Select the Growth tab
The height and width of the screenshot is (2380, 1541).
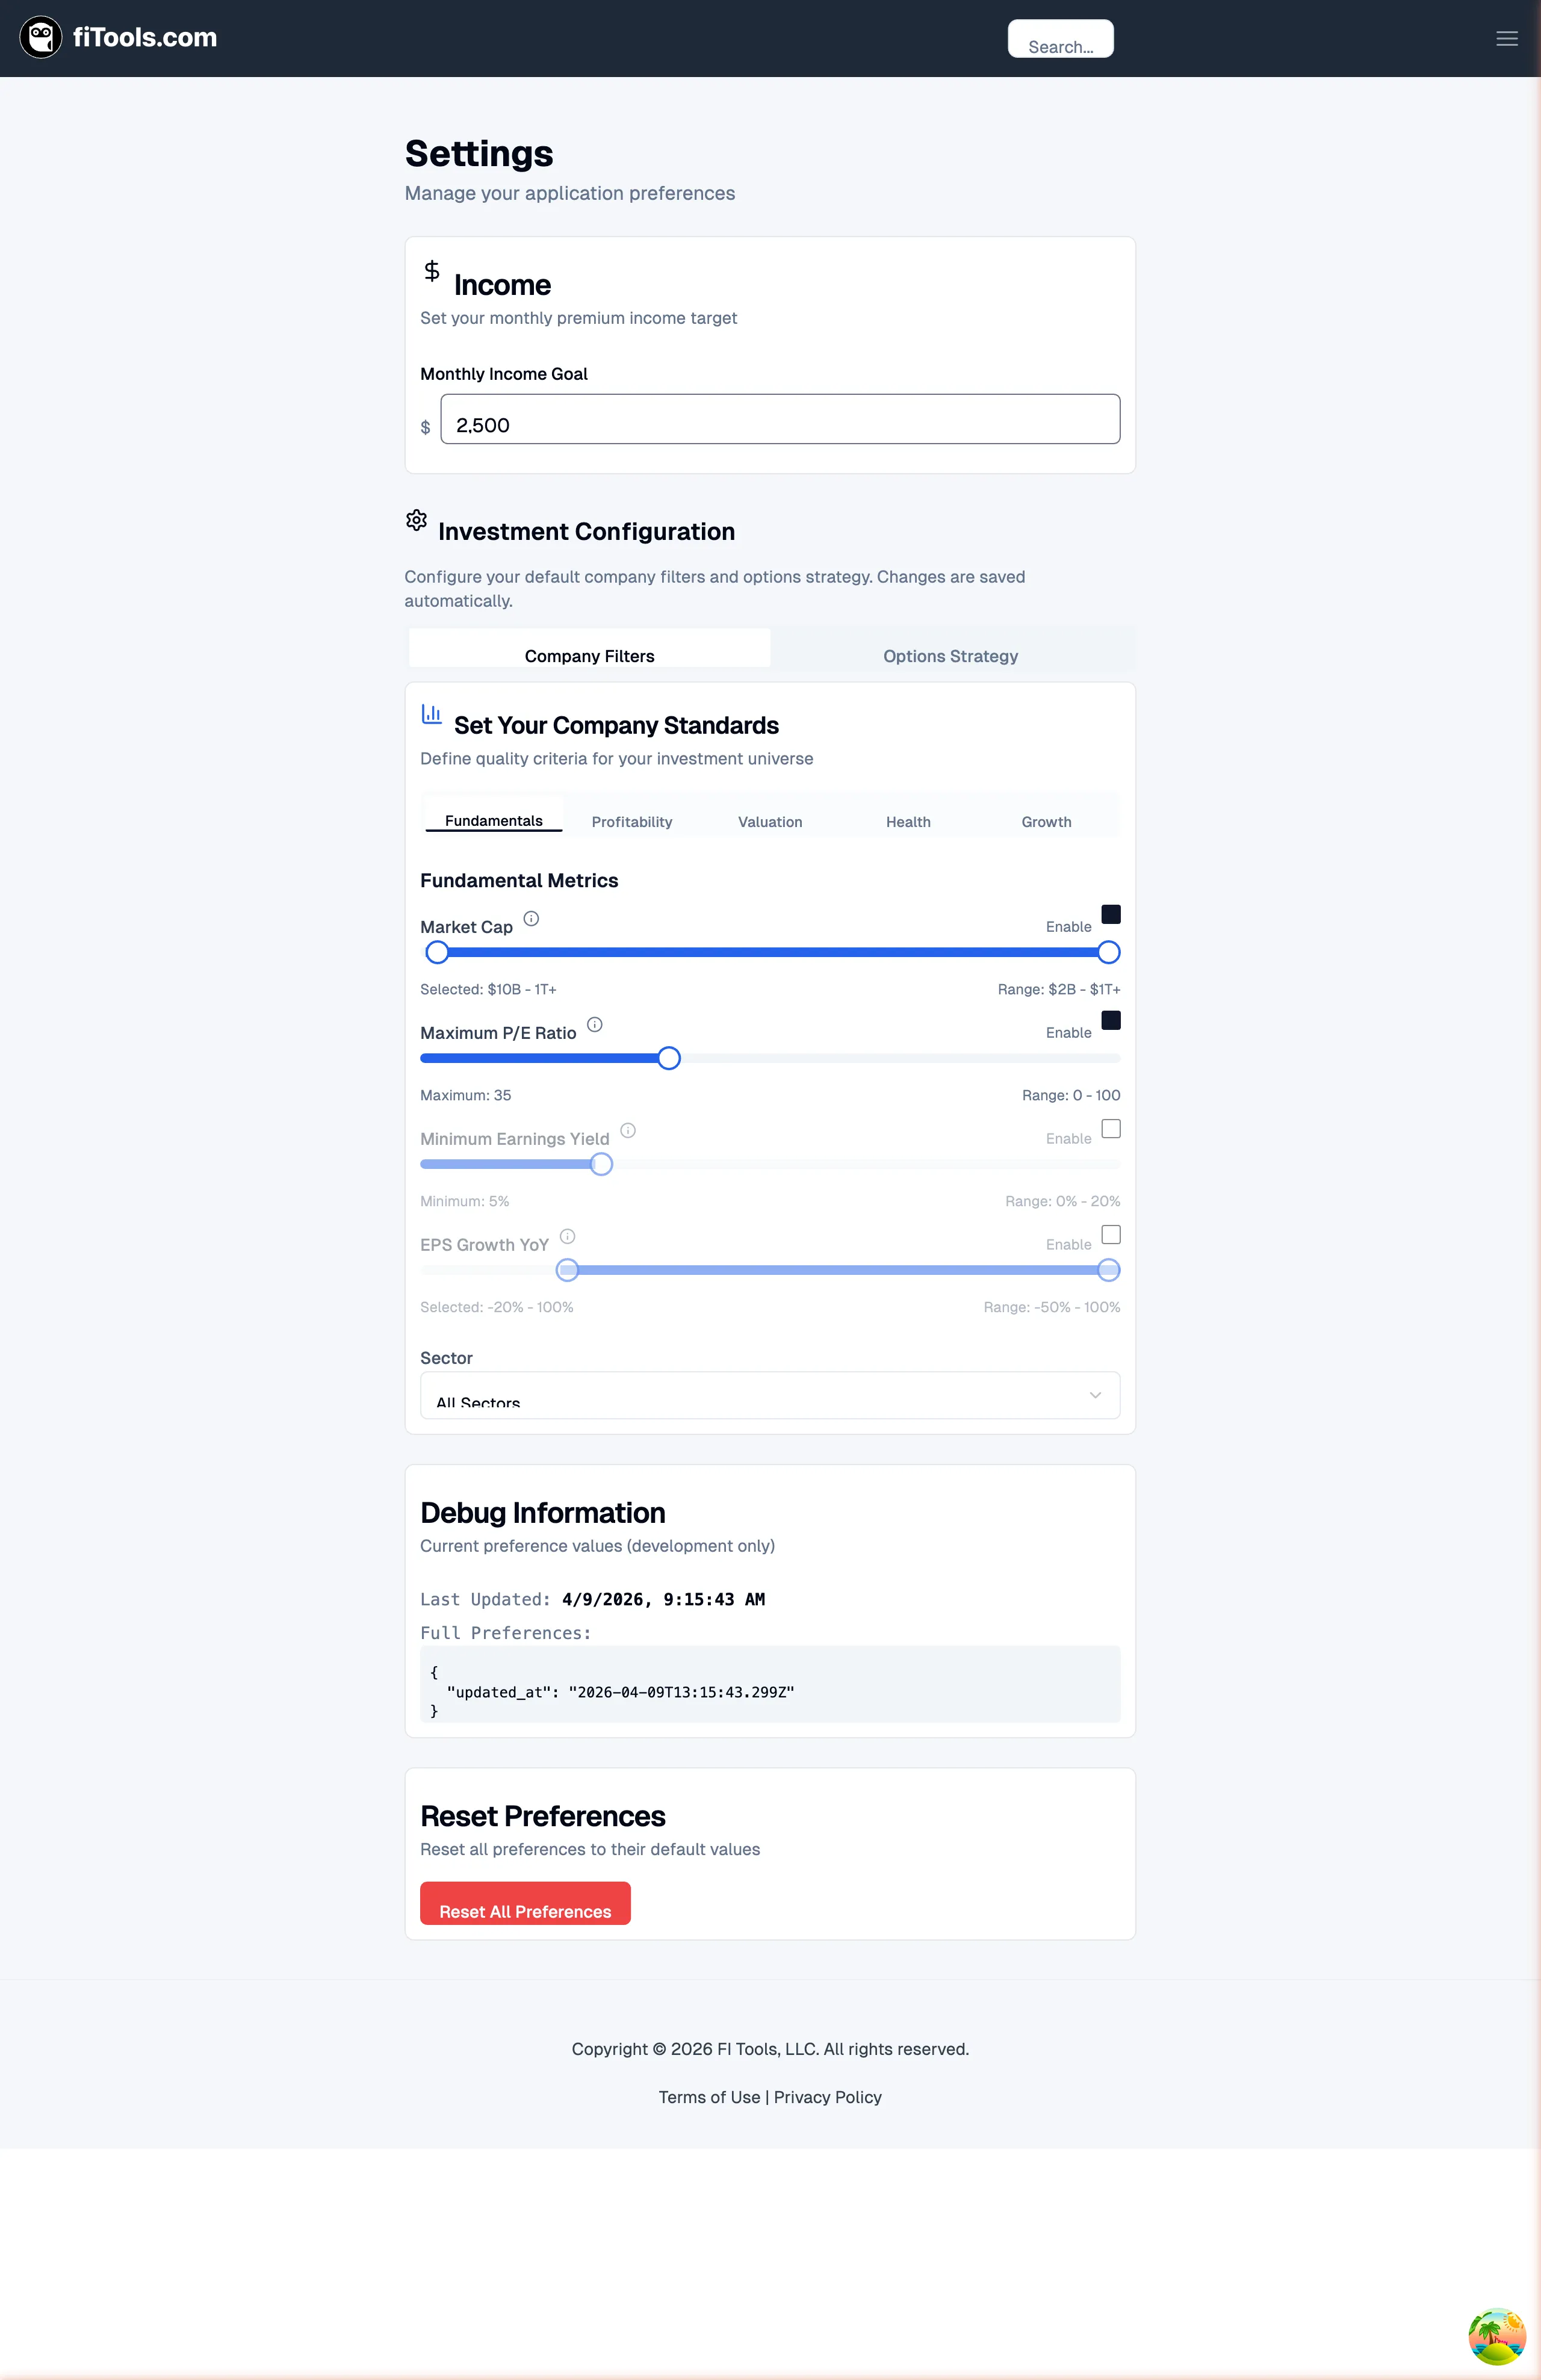[x=1046, y=815]
